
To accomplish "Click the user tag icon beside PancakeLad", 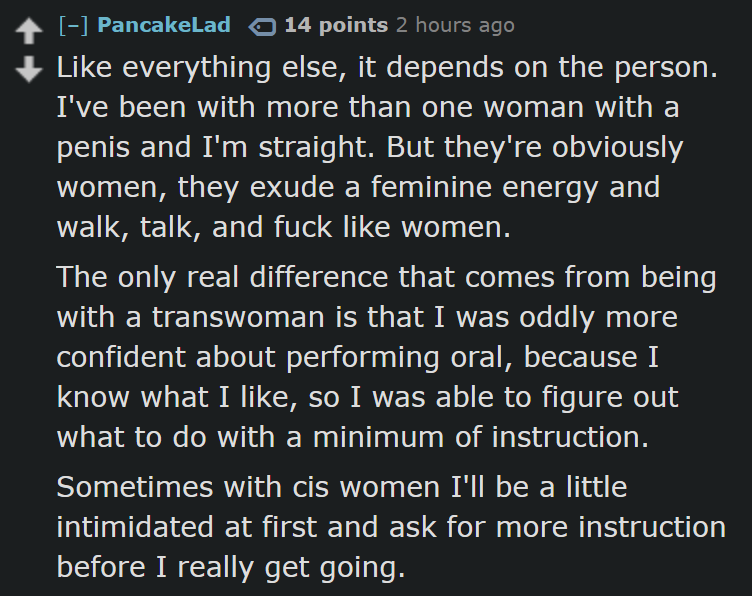I will pos(262,27).
